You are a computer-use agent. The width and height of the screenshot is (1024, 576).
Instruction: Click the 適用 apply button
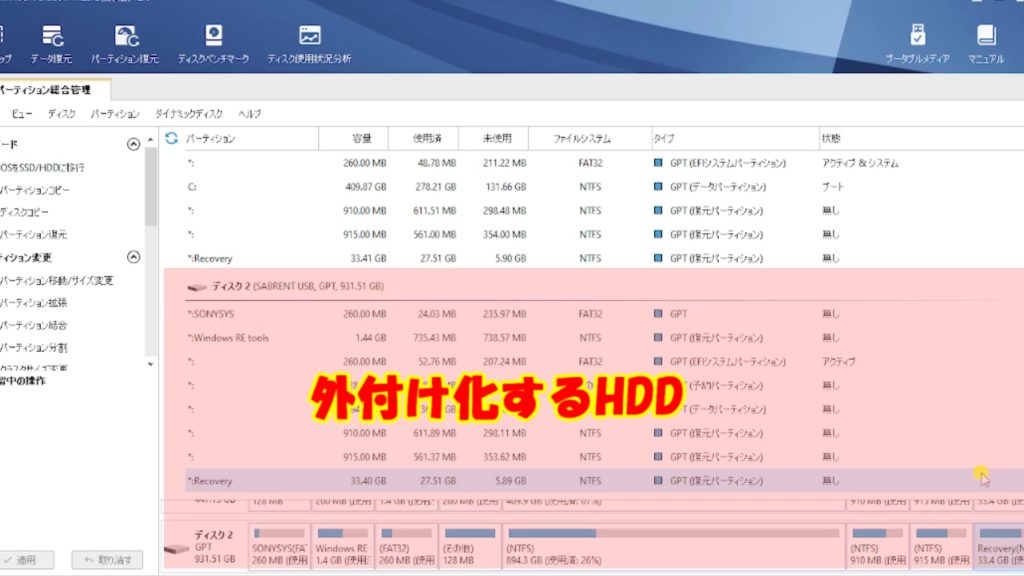click(24, 560)
